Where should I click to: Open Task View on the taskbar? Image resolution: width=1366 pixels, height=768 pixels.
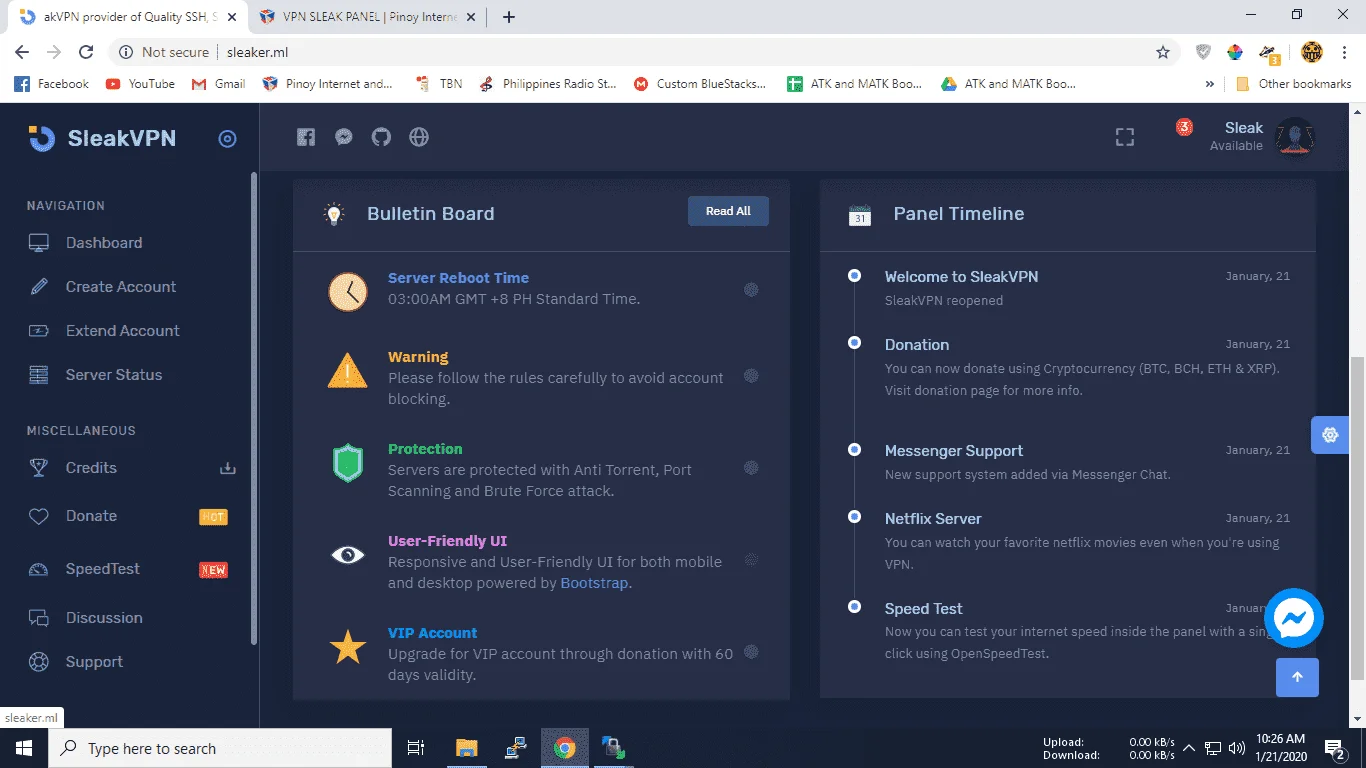point(416,748)
